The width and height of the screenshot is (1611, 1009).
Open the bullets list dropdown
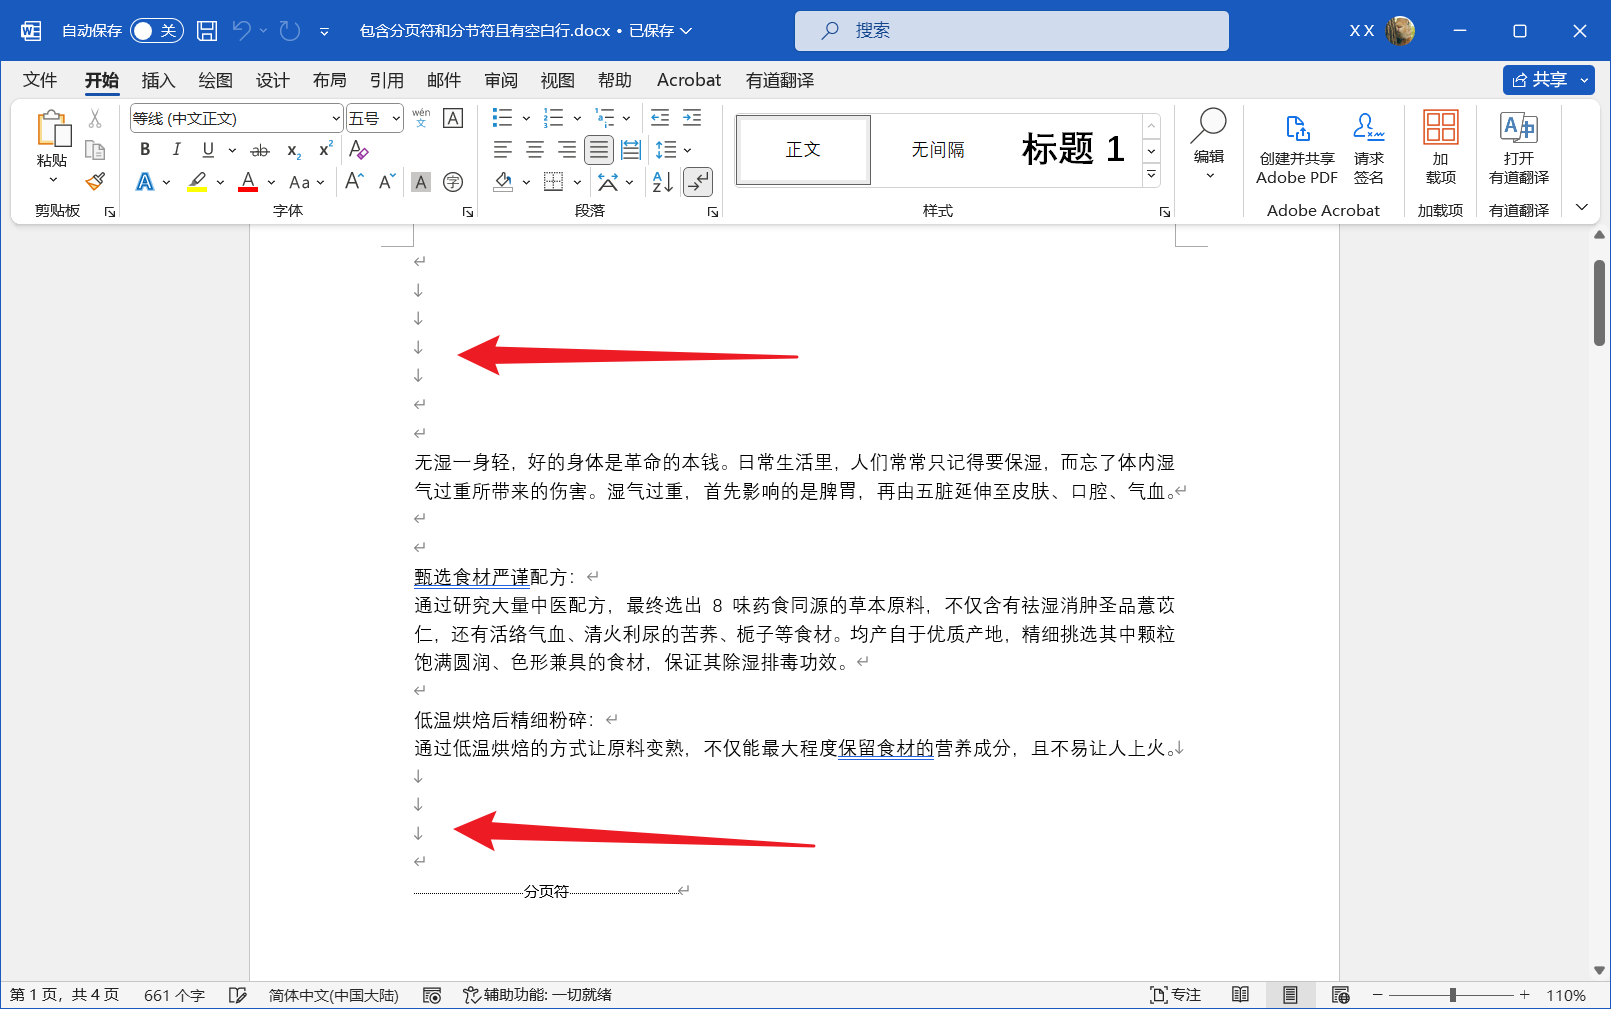click(526, 118)
